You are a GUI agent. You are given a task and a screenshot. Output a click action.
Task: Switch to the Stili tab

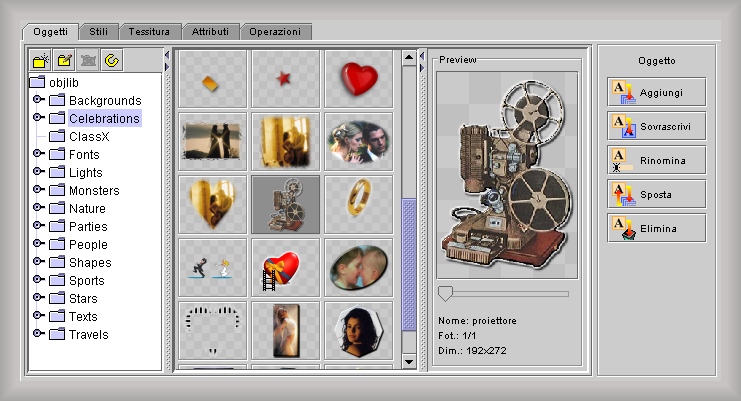(98, 32)
